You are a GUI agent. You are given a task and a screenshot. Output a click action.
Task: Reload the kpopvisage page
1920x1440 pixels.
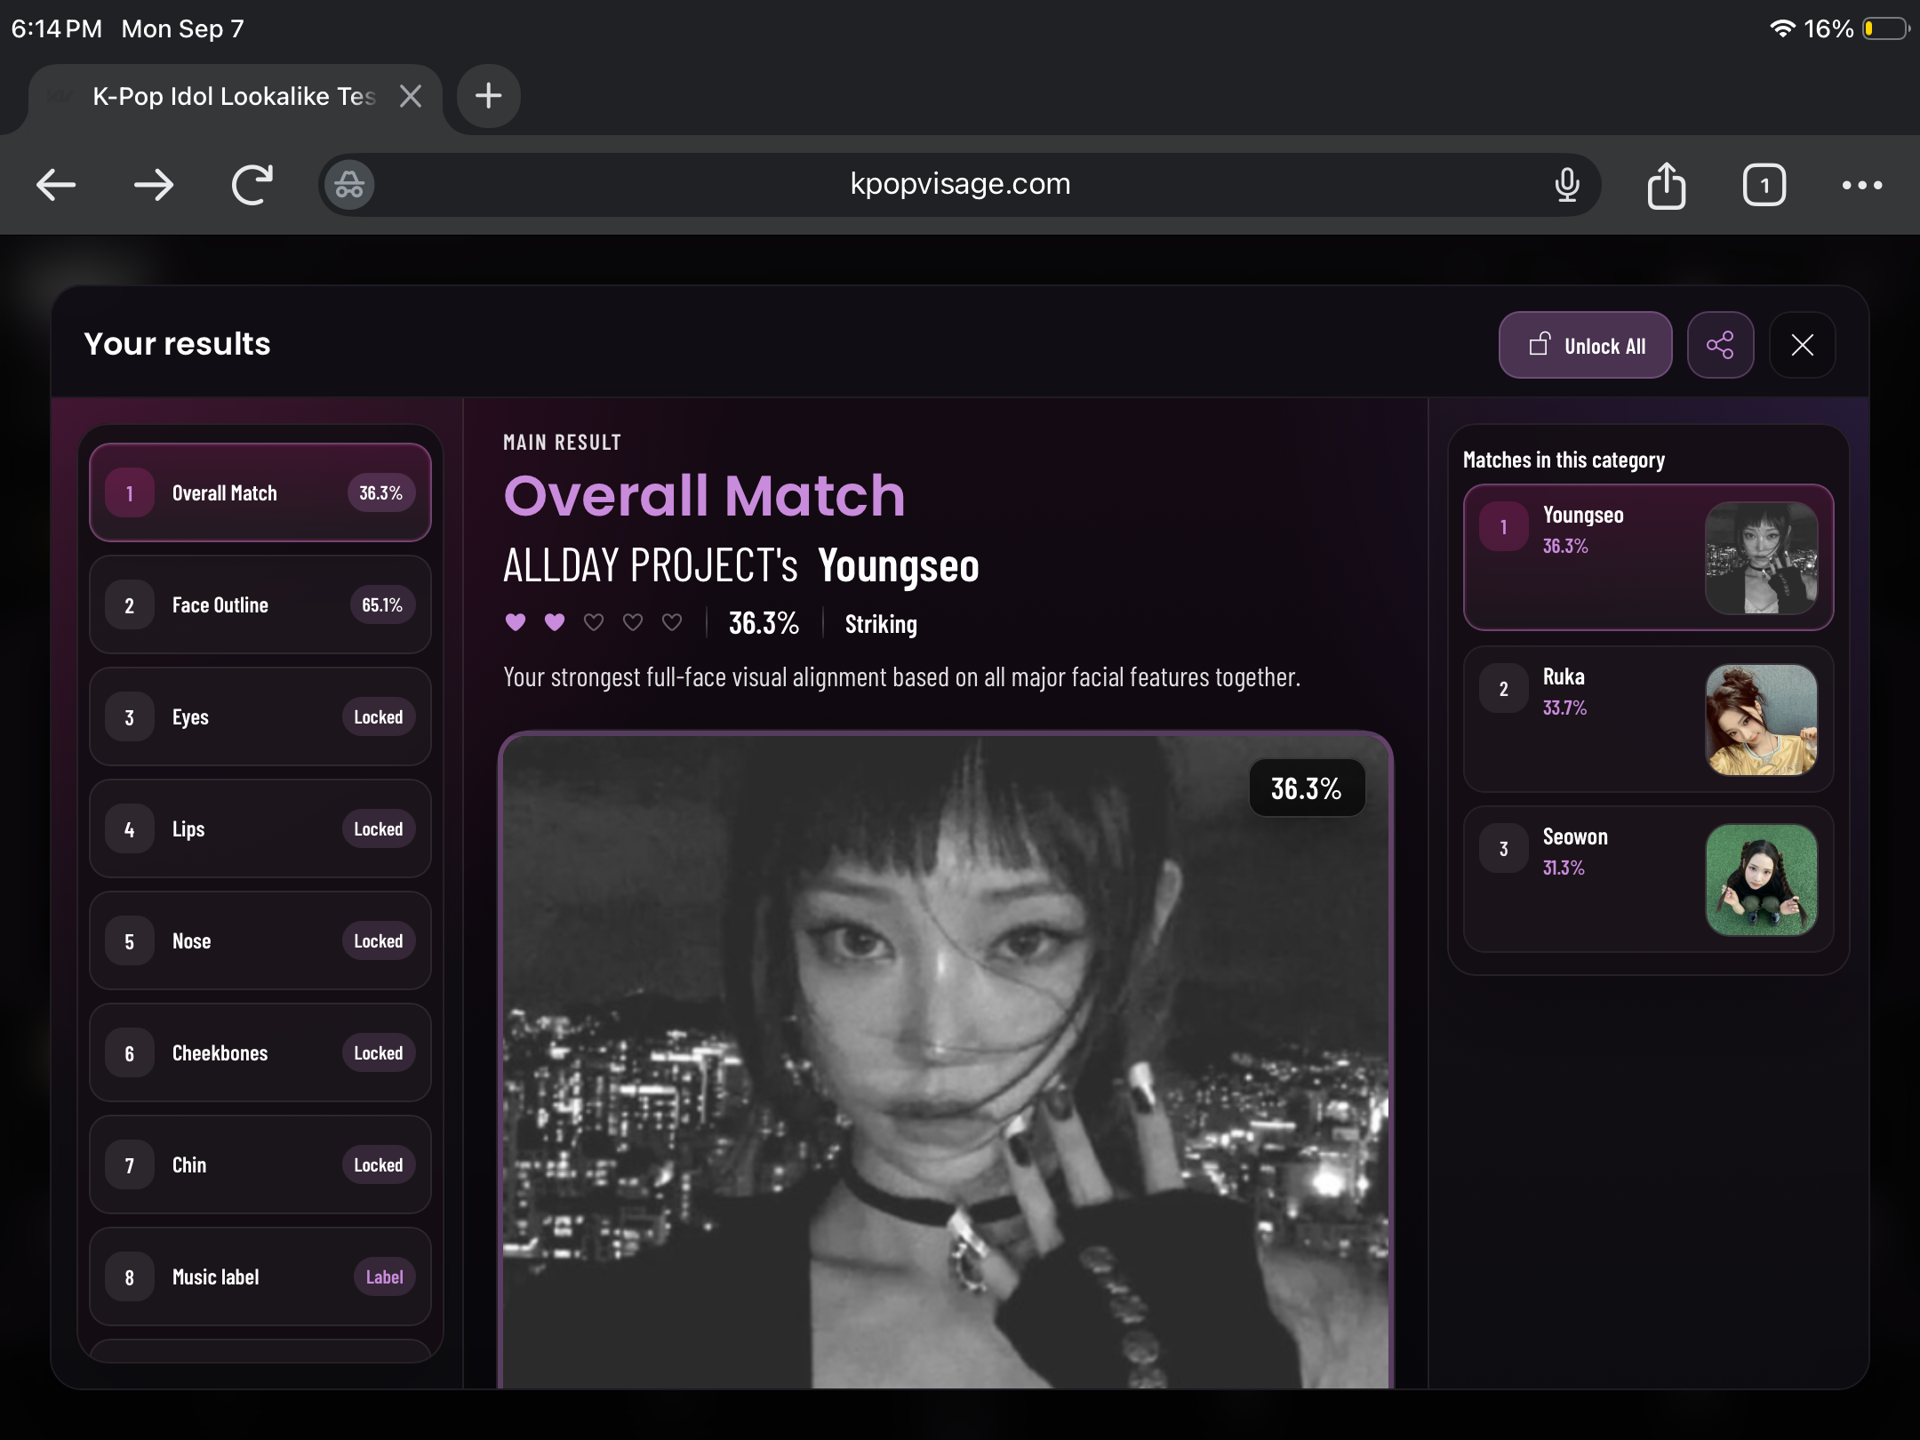252,185
